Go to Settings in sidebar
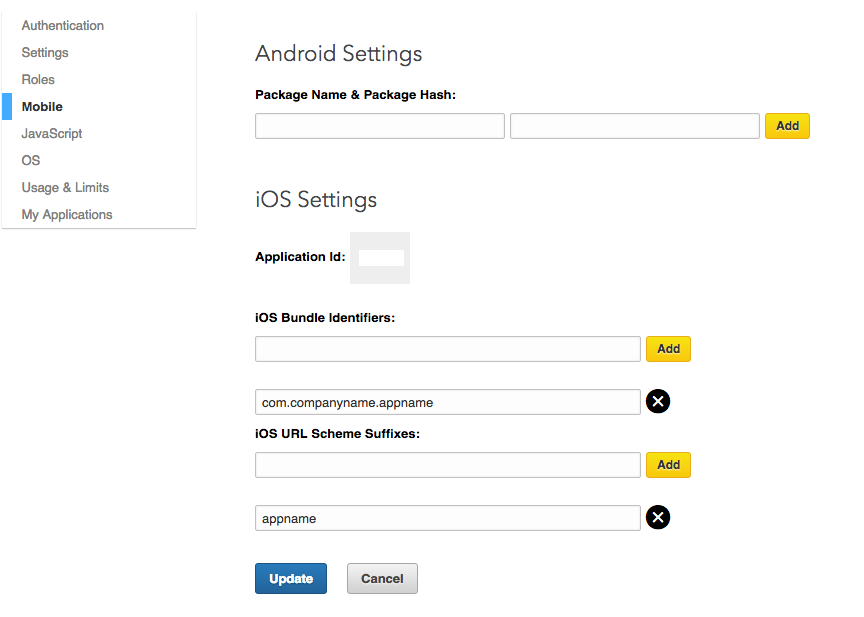The image size is (864, 617). [45, 52]
